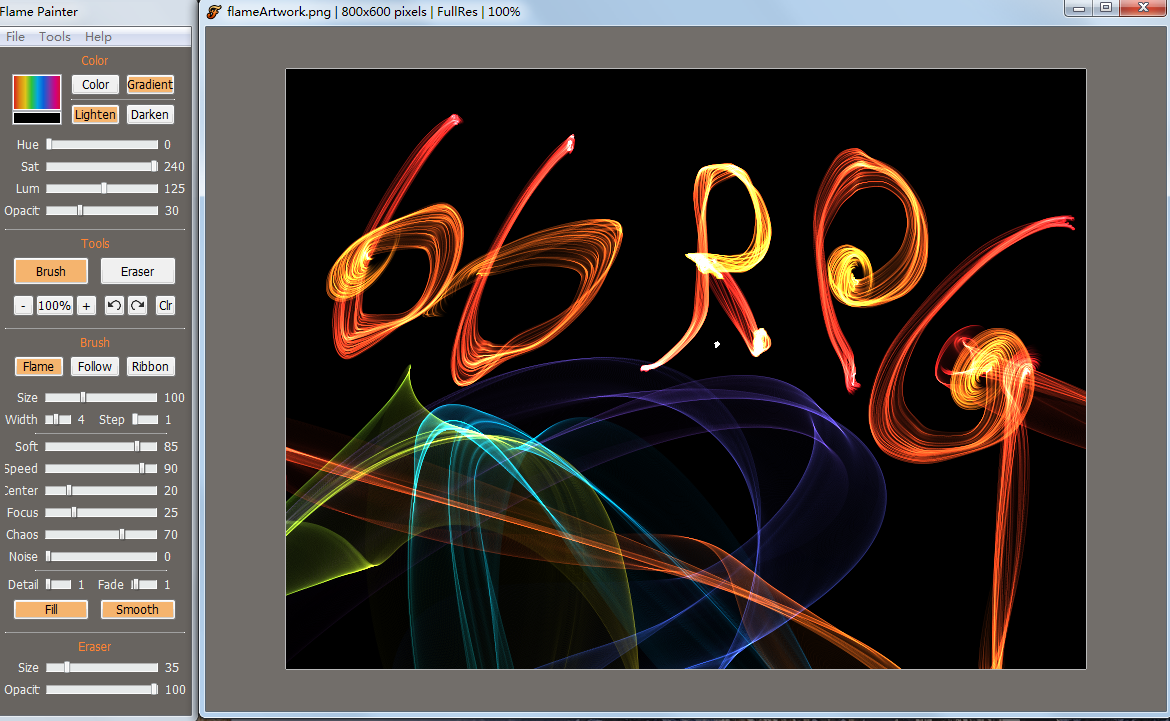Click the color Opacit slider set to 30
Screen dimensions: 1170x721
[102, 210]
